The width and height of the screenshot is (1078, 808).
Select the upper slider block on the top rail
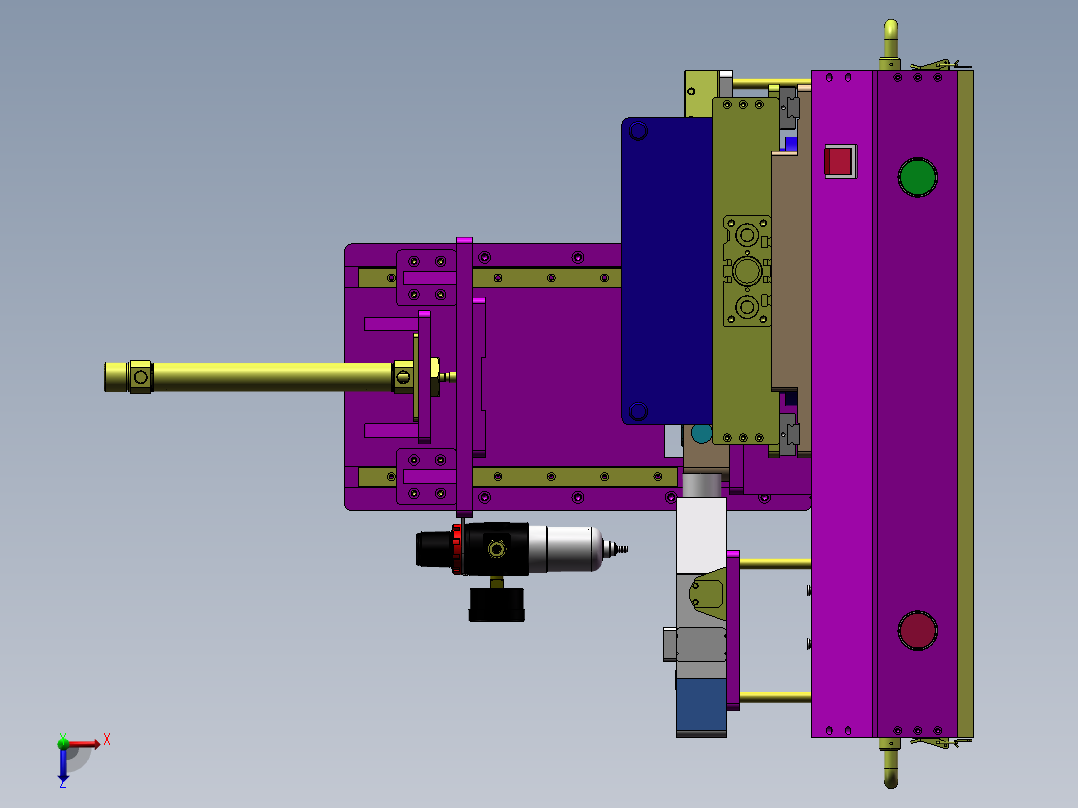point(426,278)
